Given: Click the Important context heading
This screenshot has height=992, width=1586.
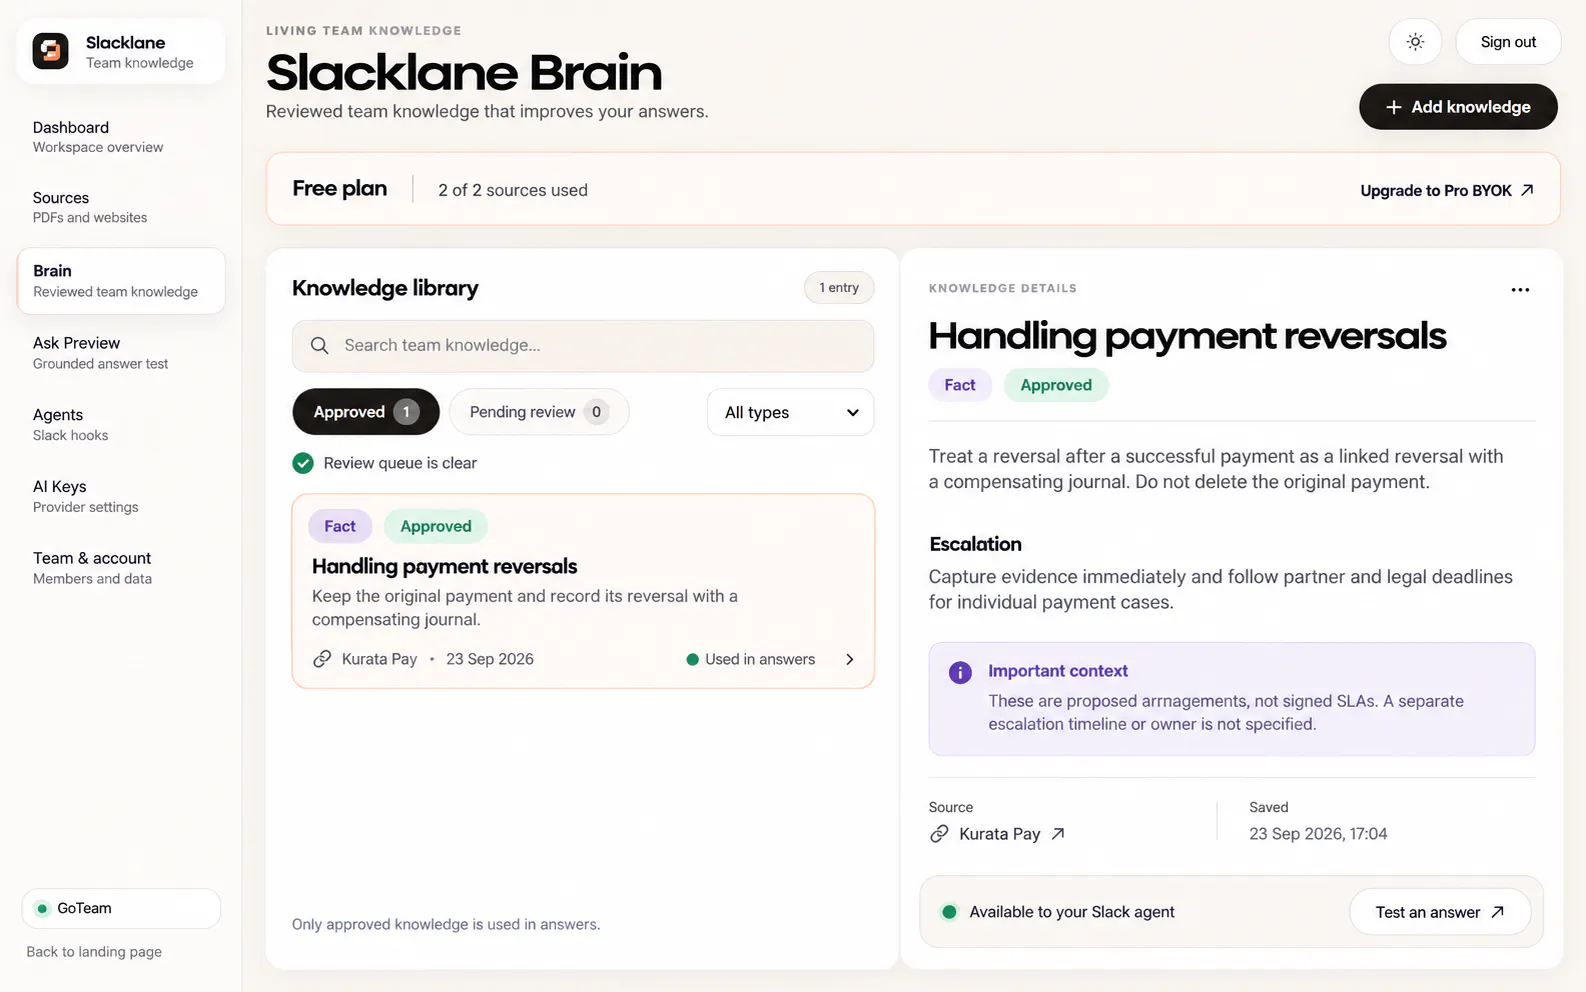Looking at the screenshot, I should [1058, 671].
